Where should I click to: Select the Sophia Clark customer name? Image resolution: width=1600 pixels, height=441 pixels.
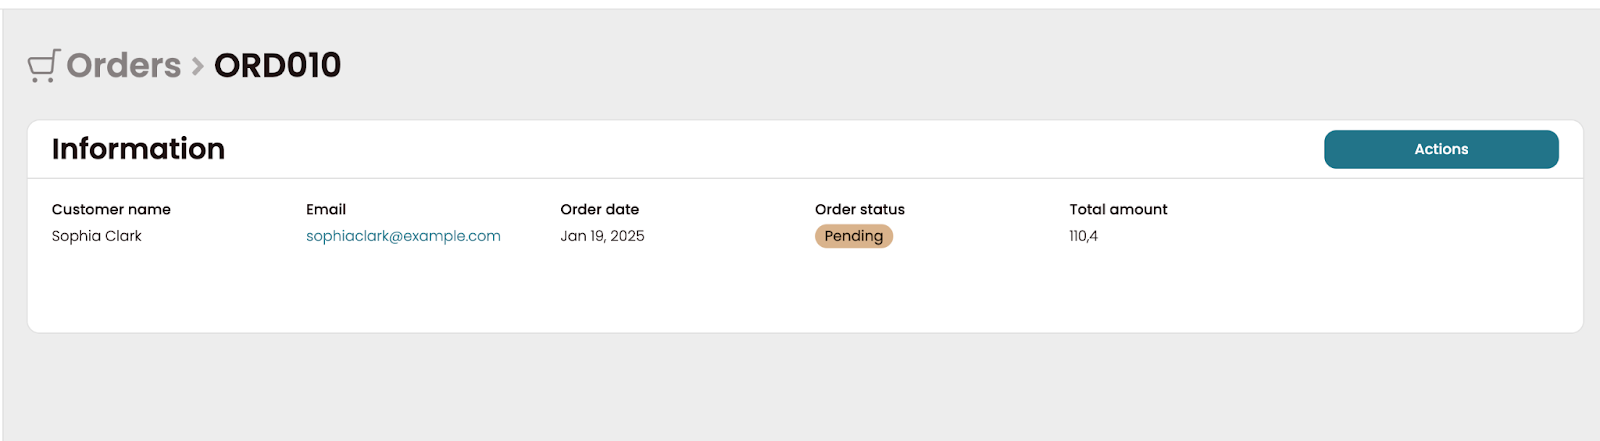[97, 236]
